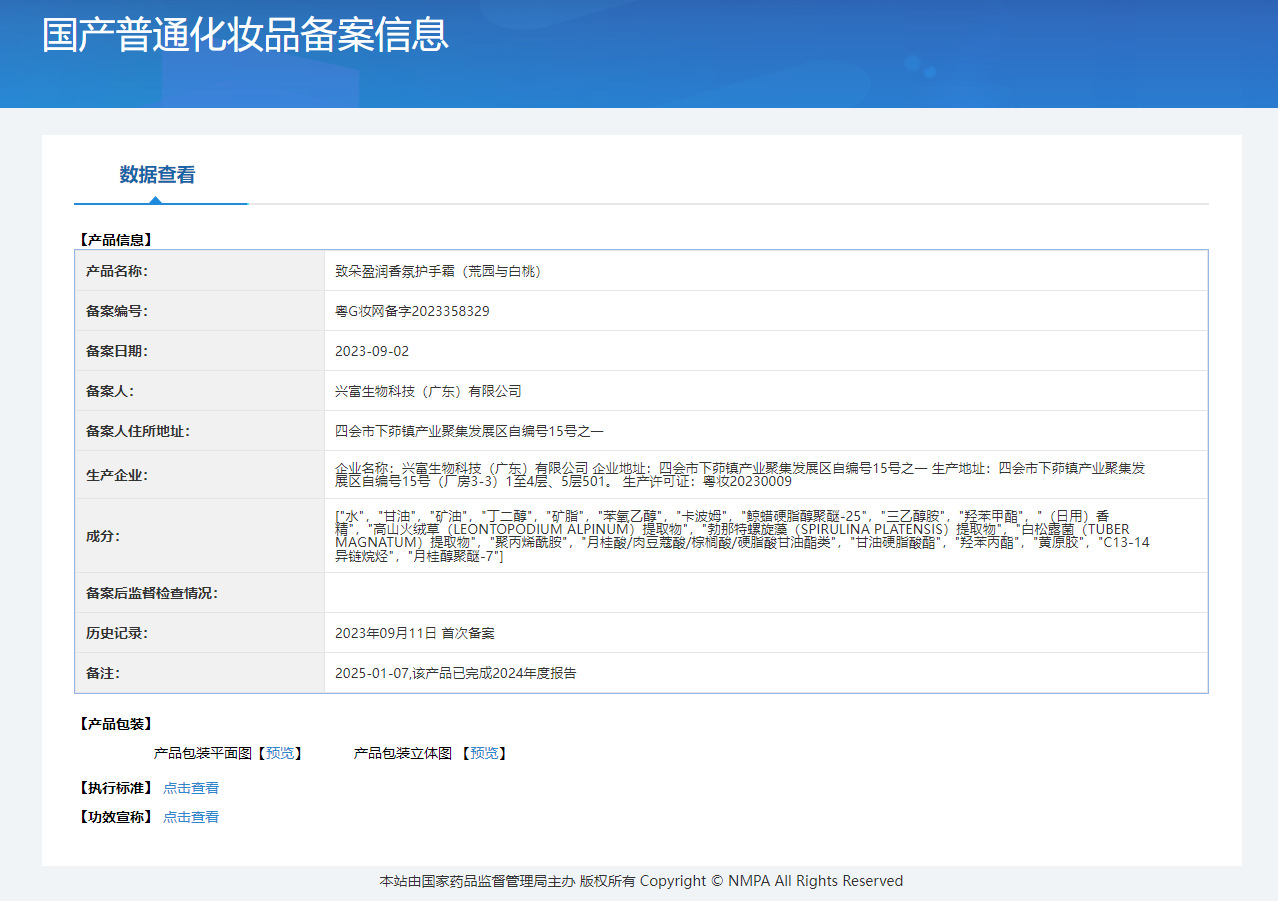
Task: Click the 成分 ingredients list text
Action: (742, 535)
